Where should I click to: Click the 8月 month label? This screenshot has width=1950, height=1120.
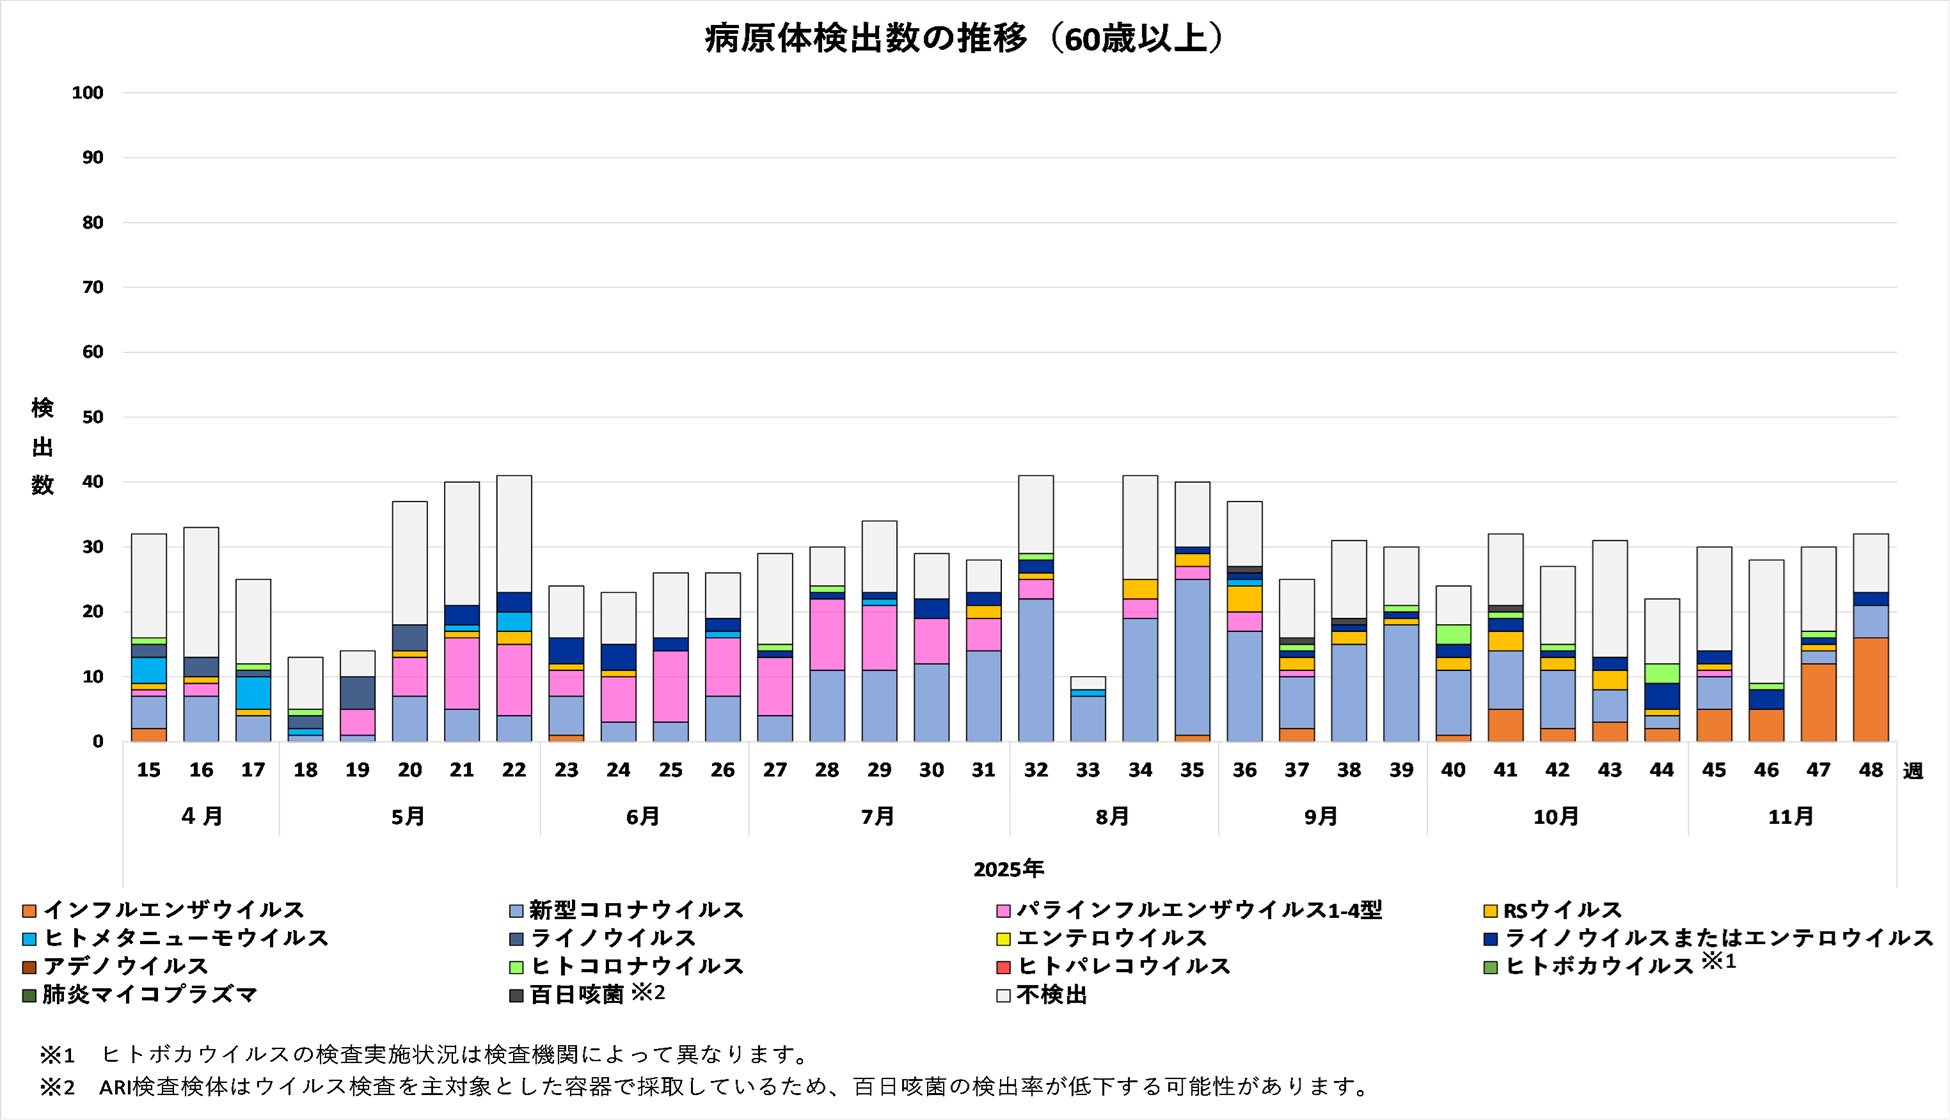coord(1112,817)
